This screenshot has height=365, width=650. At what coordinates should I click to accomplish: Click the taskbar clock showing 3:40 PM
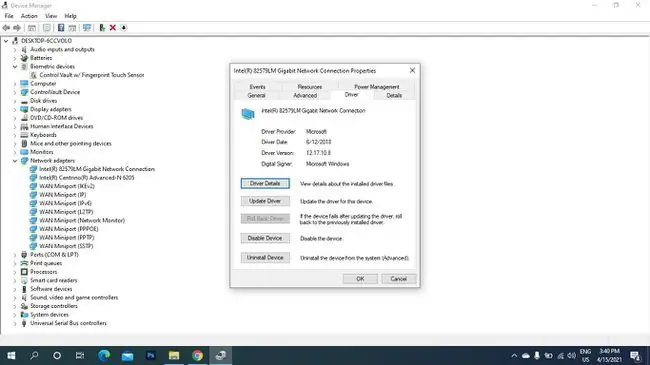(x=609, y=355)
